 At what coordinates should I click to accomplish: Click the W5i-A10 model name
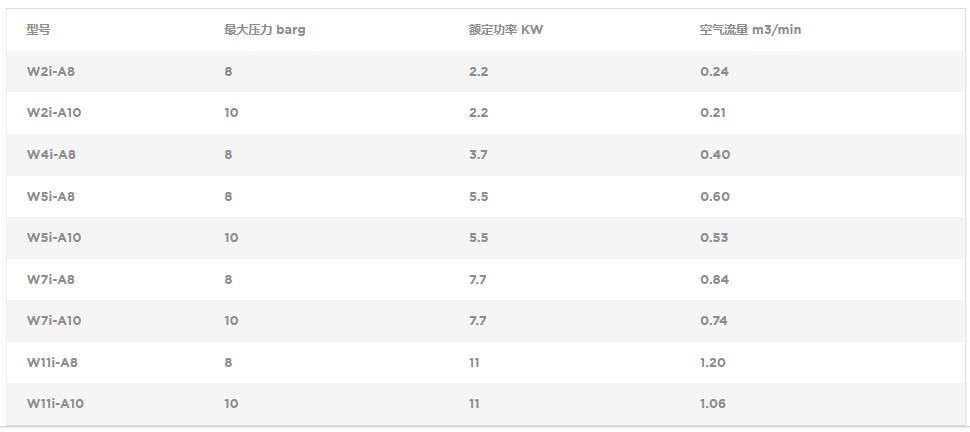click(54, 238)
